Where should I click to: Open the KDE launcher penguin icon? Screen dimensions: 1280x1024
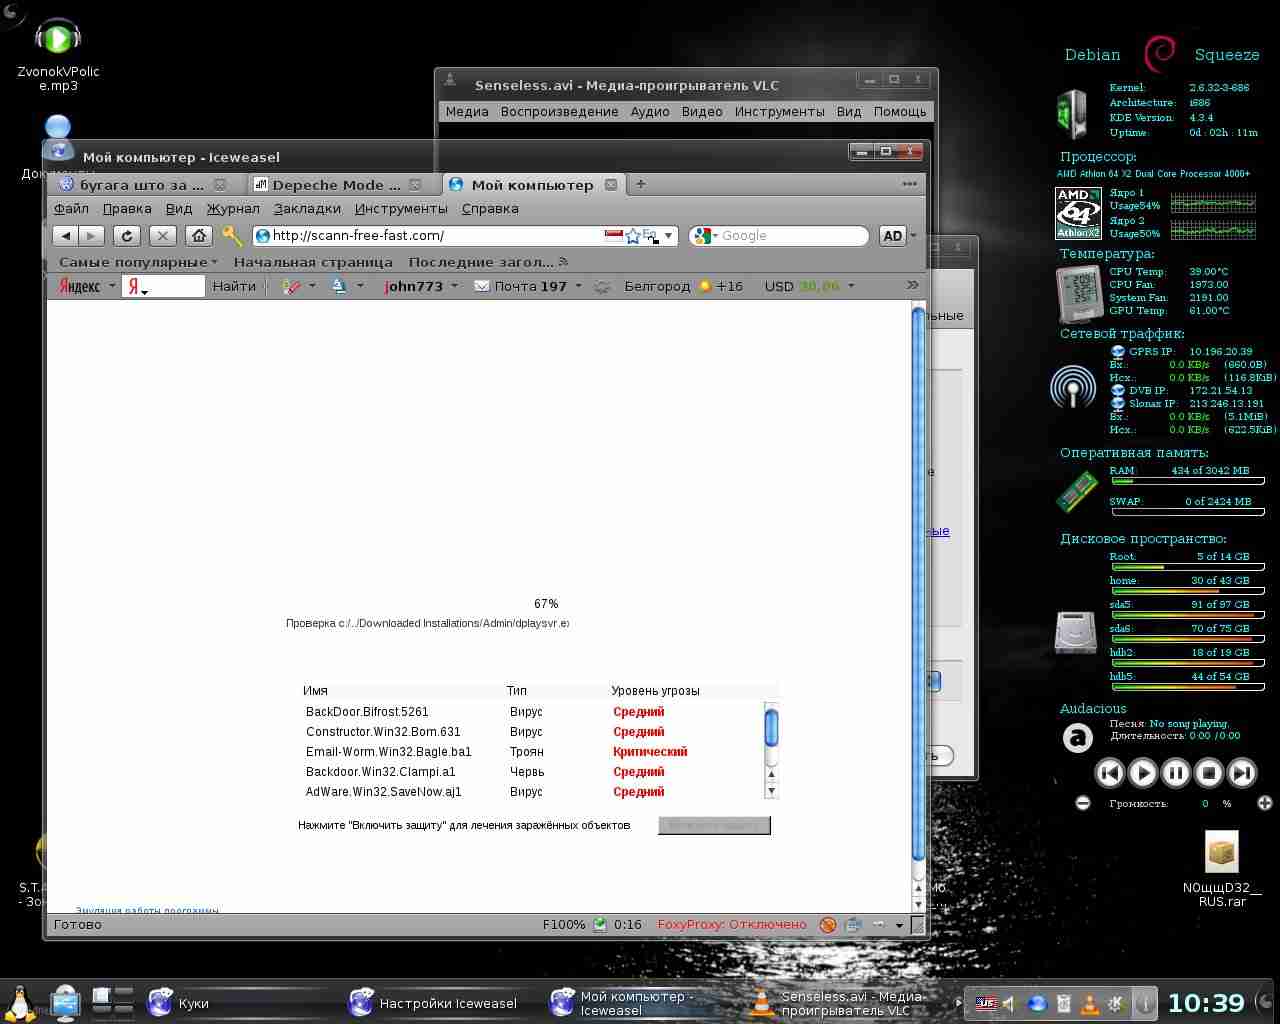(x=19, y=1002)
